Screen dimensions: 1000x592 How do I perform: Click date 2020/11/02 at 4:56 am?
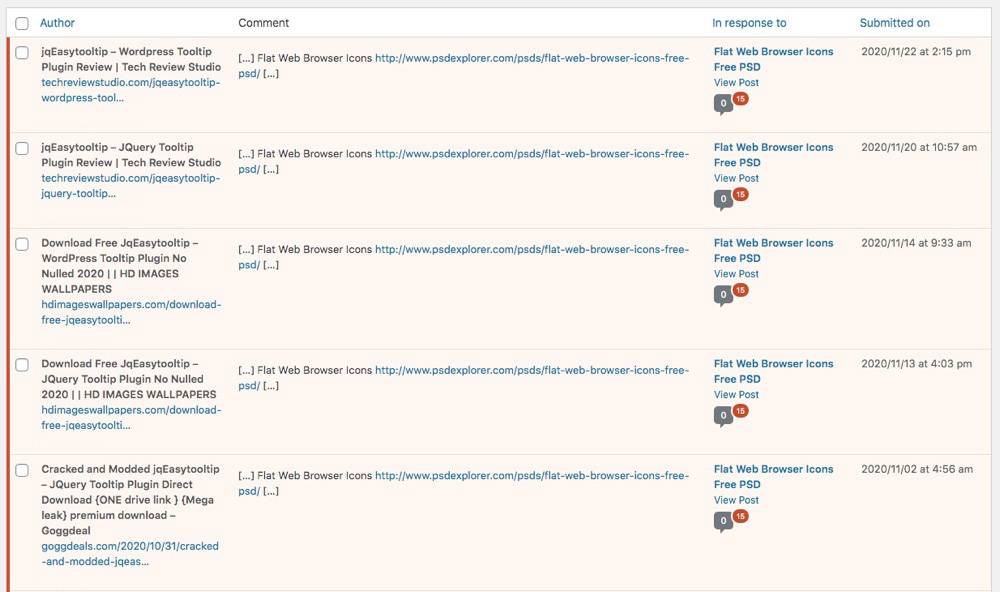(917, 470)
